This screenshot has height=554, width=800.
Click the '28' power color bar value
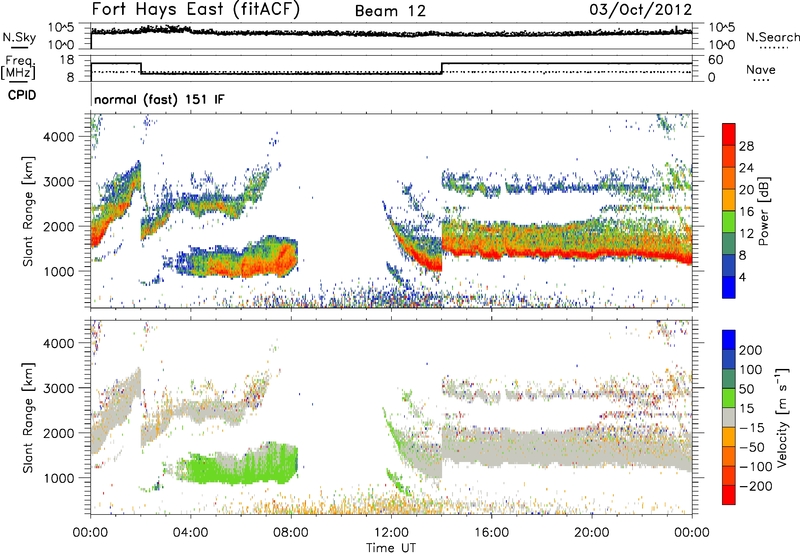tap(746, 146)
